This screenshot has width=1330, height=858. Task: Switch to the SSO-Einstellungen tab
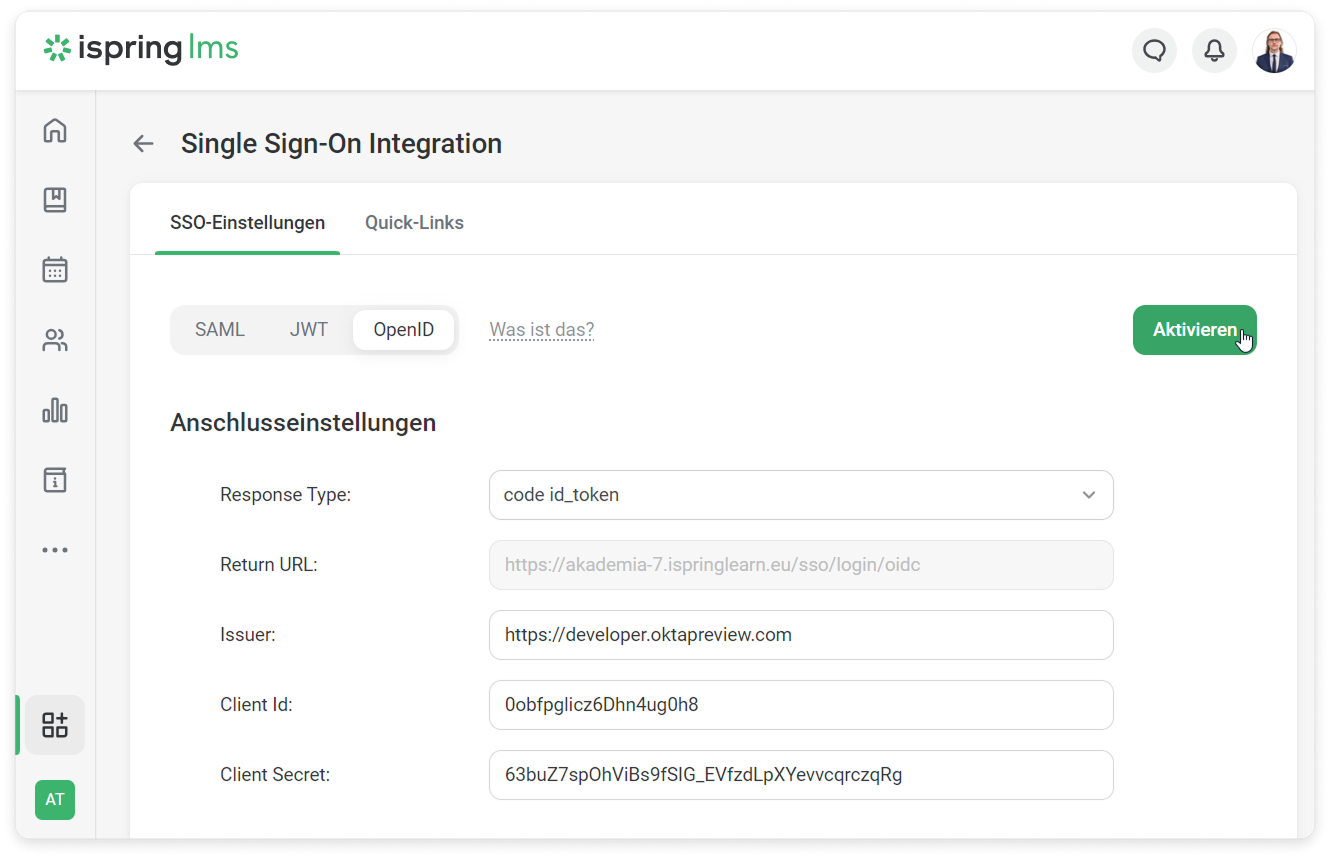[x=247, y=223]
